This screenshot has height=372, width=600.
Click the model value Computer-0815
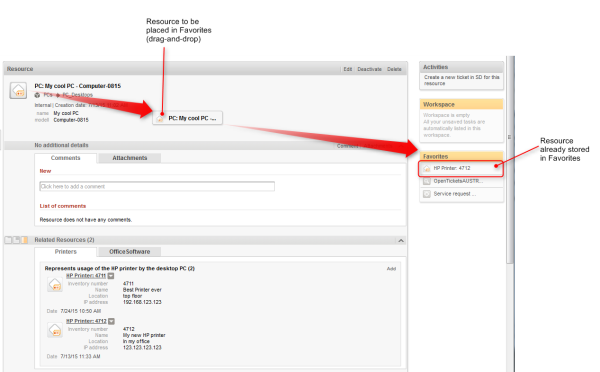tap(71, 120)
